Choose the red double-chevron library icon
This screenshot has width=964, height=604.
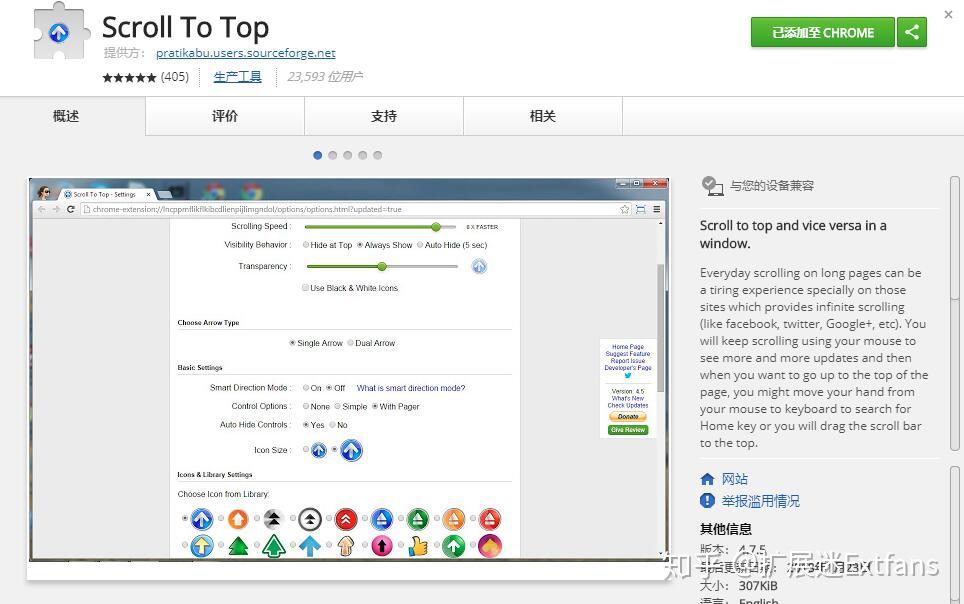click(x=346, y=519)
